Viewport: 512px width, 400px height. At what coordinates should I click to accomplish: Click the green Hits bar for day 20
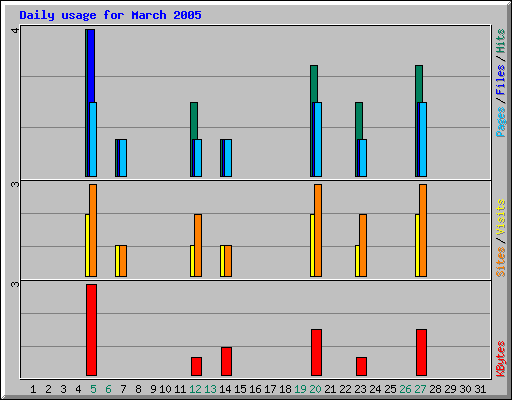314,84
